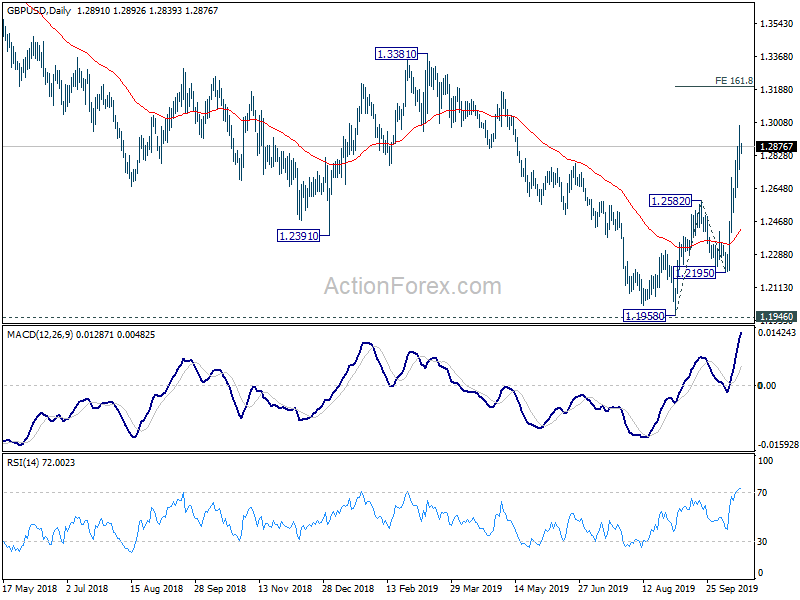Screen dimensions: 800x600
Task: Click the 1.22880 price axis value
Action: point(777,255)
